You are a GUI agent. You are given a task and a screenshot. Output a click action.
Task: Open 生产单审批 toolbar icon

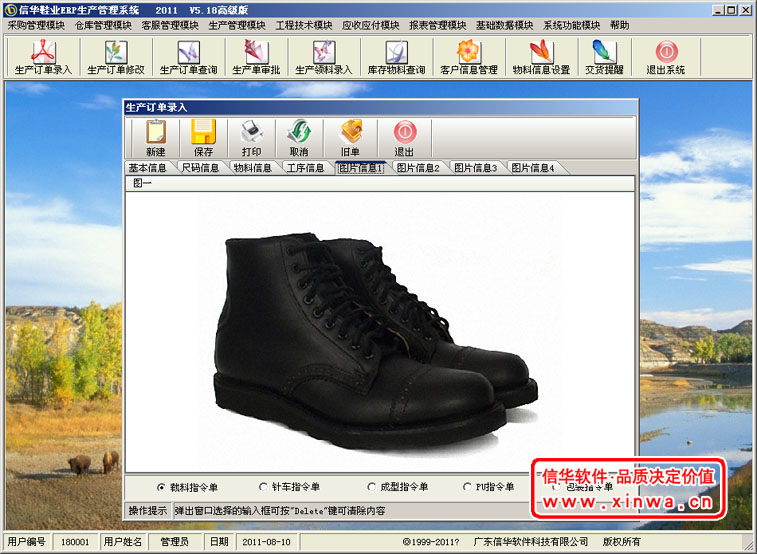click(256, 57)
